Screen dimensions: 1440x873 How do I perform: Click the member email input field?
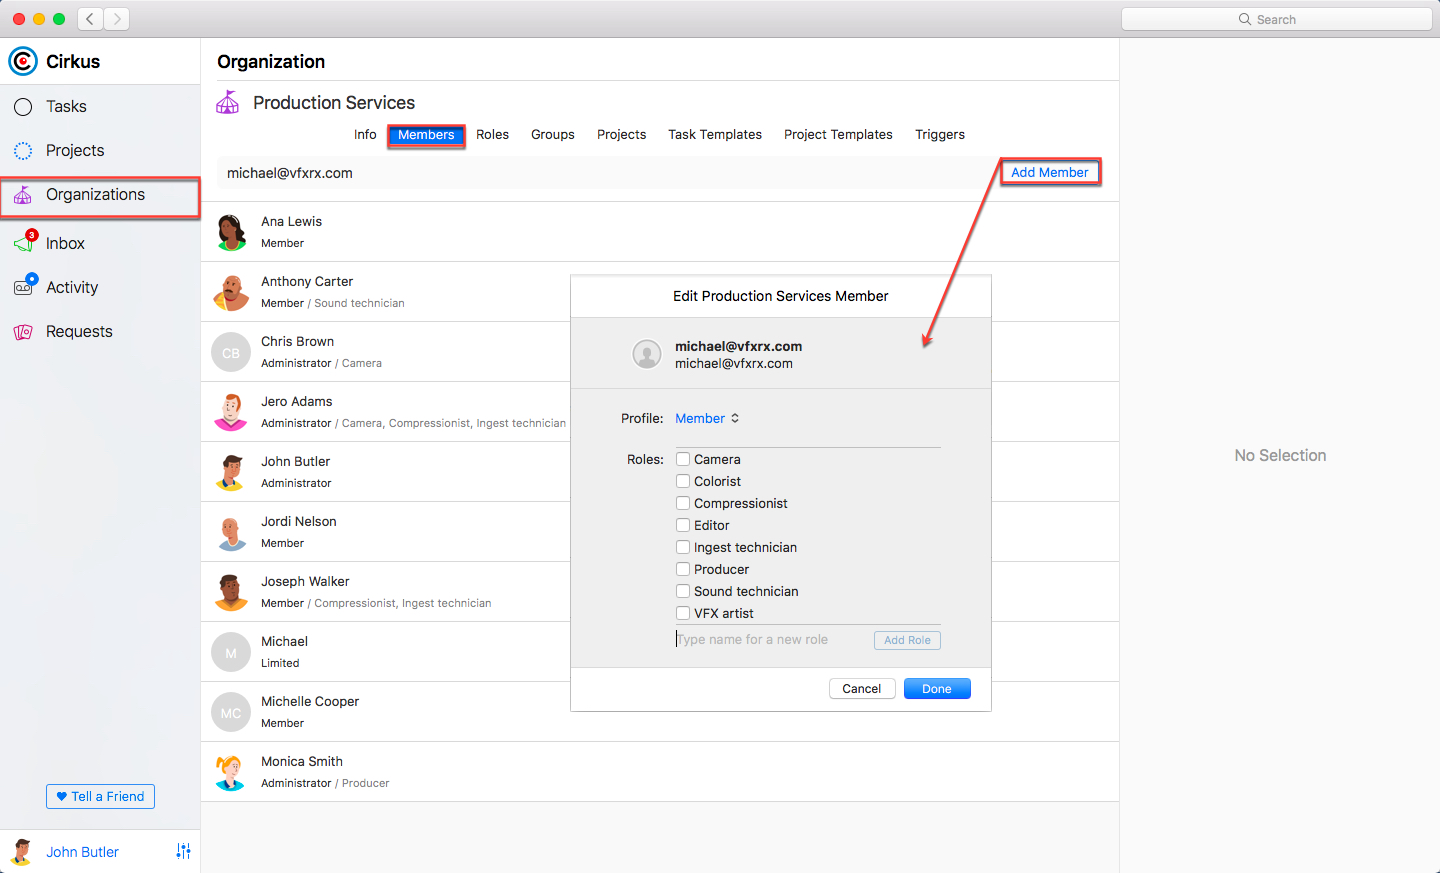pyautogui.click(x=606, y=173)
